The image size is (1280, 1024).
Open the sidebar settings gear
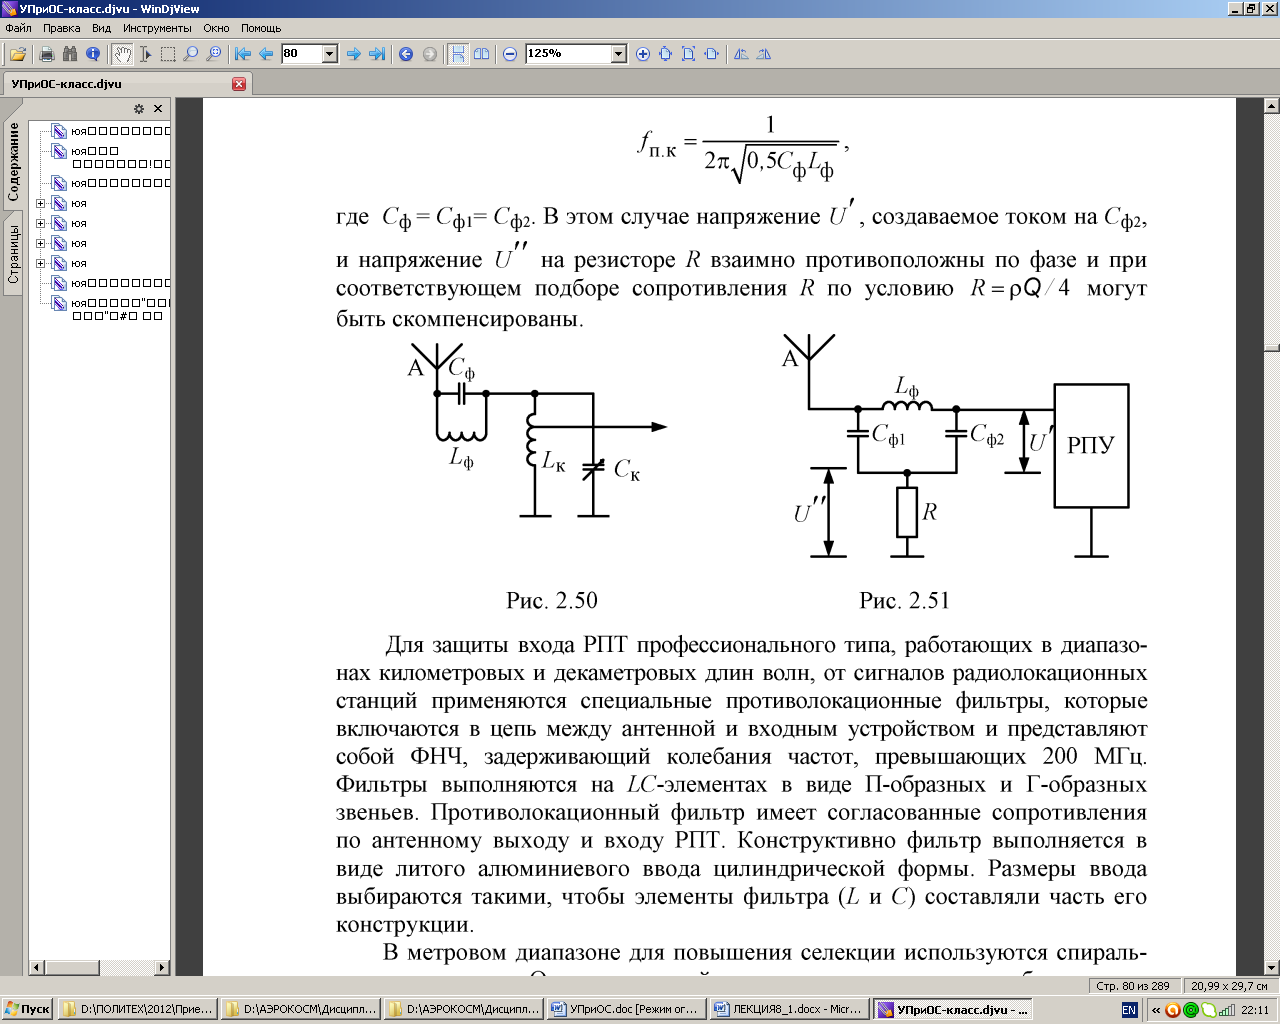coord(139,109)
